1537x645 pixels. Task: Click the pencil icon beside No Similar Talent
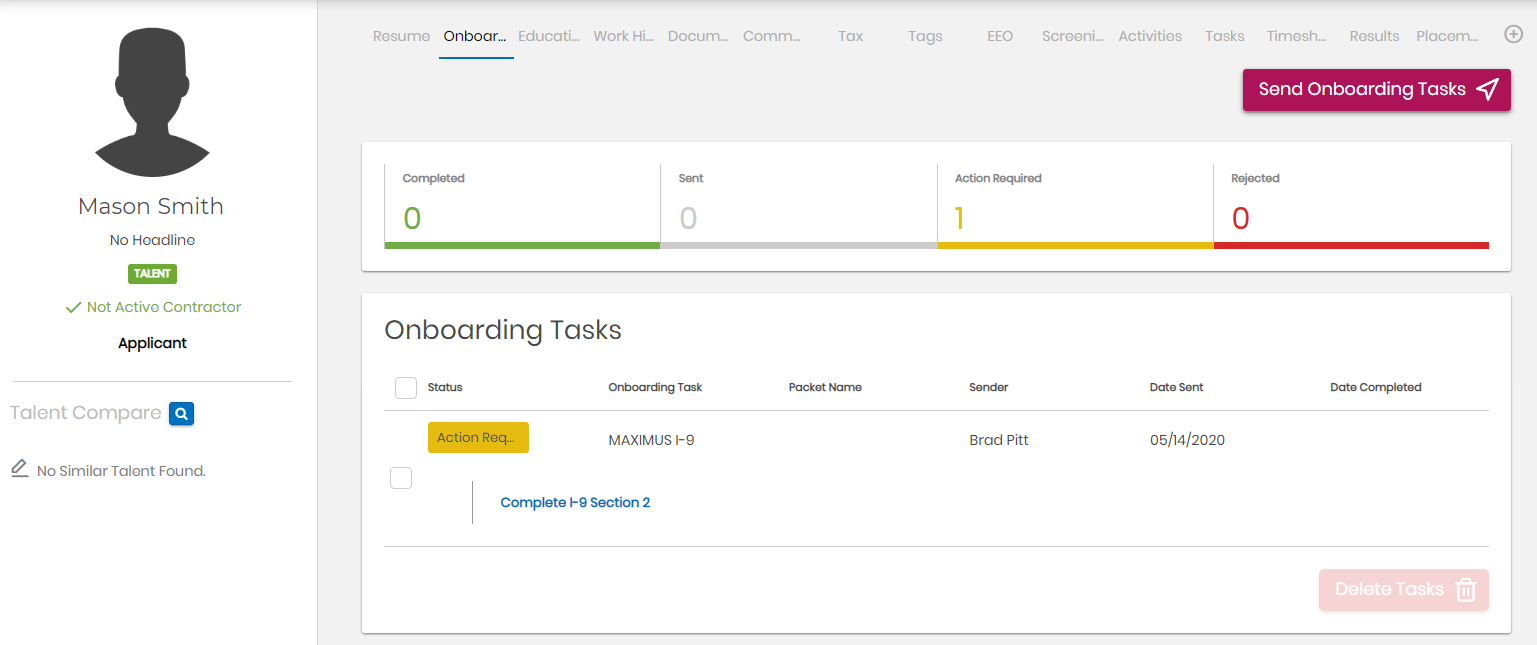point(19,468)
